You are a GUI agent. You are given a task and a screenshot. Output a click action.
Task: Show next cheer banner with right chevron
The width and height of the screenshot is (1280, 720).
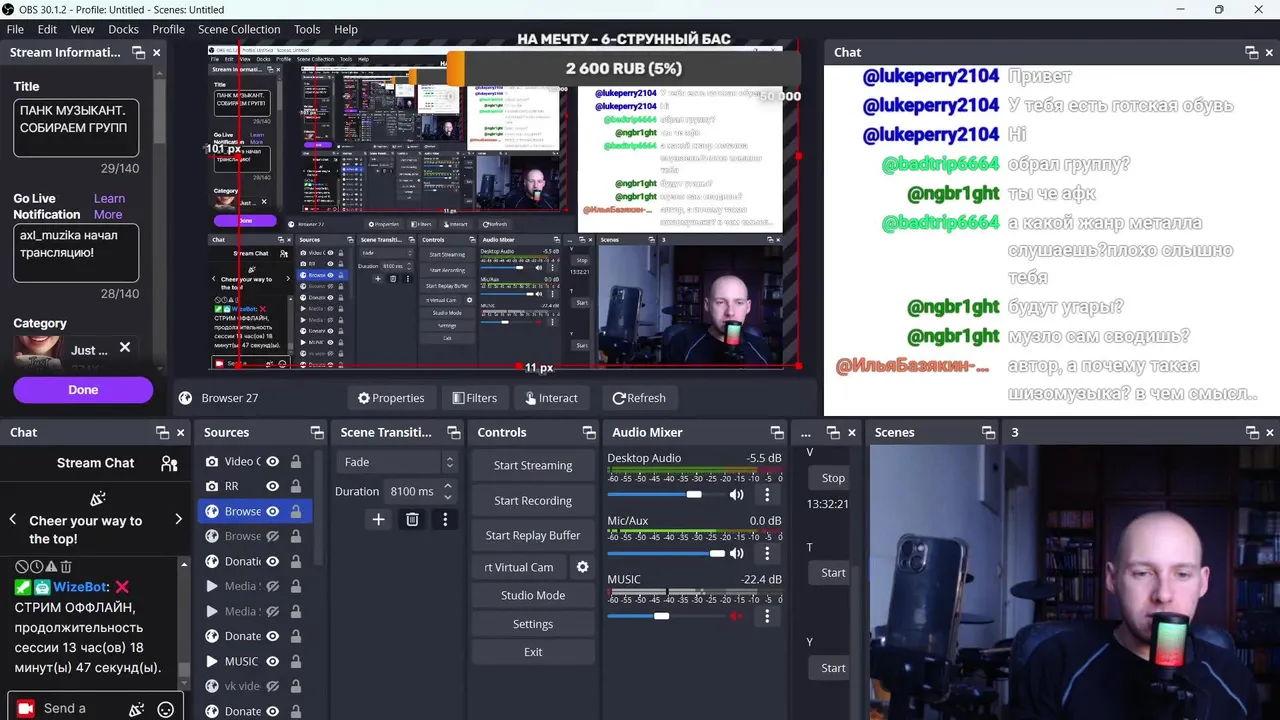[178, 519]
